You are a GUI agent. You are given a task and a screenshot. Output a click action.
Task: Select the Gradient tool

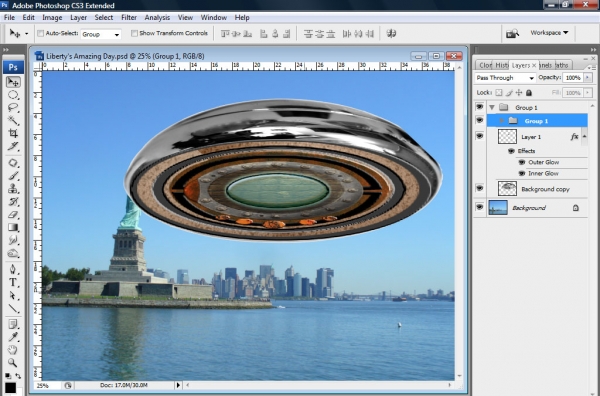point(13,227)
